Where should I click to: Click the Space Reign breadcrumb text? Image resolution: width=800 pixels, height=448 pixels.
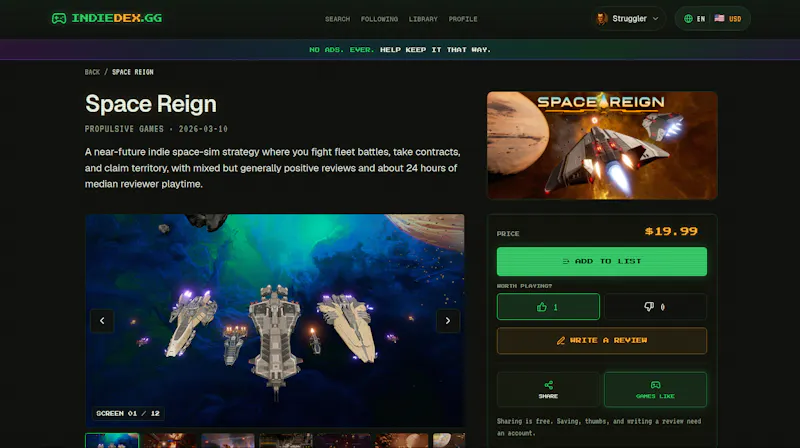133,72
